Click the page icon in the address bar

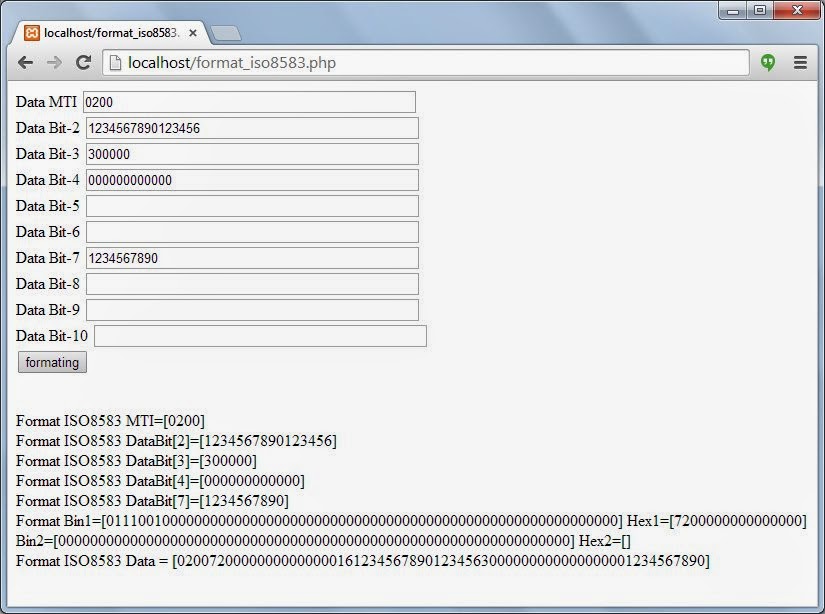(115, 63)
